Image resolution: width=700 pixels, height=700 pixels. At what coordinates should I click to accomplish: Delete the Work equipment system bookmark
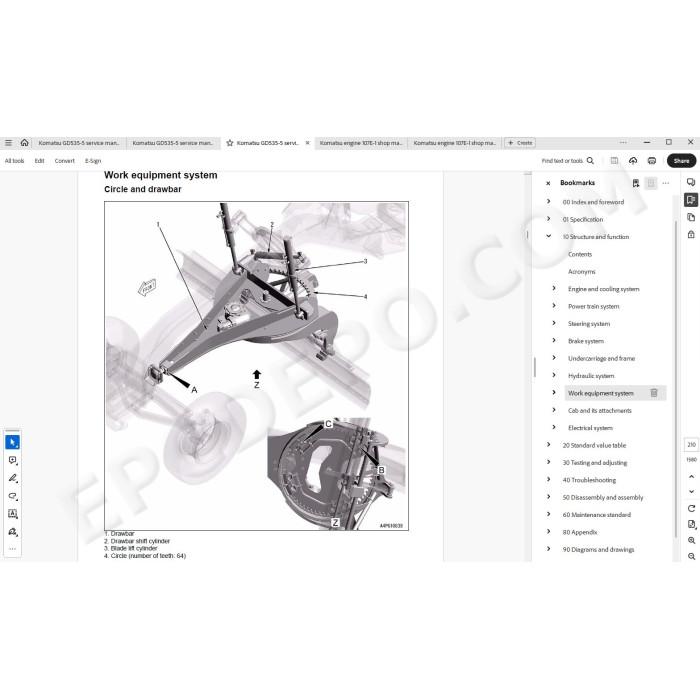[654, 393]
